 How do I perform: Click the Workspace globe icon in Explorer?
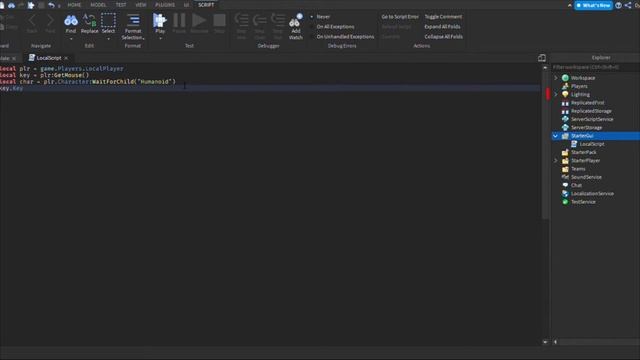tap(565, 78)
